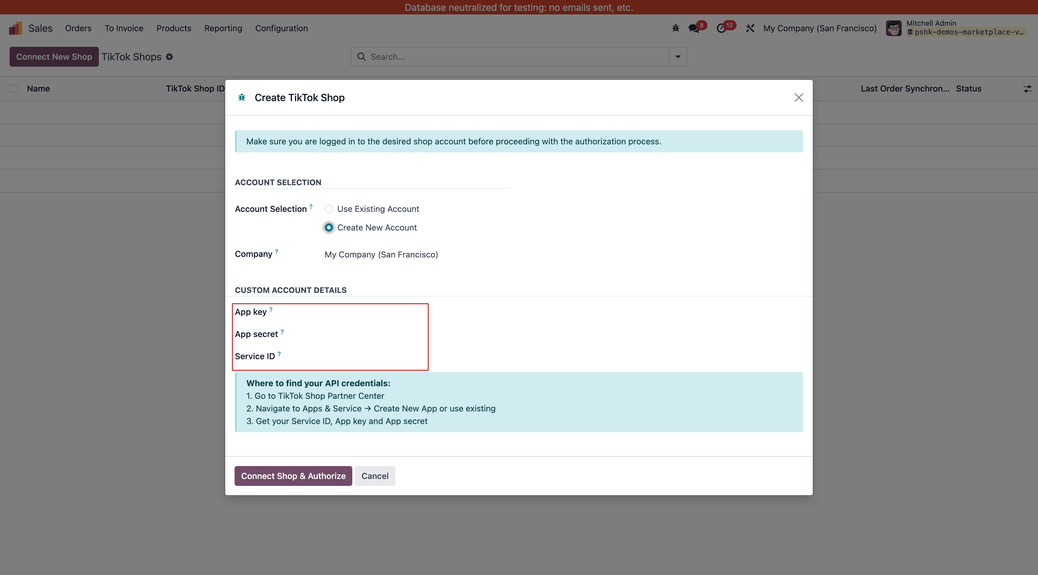Sort by the Status column header
The width and height of the screenshot is (1038, 575).
968,89
